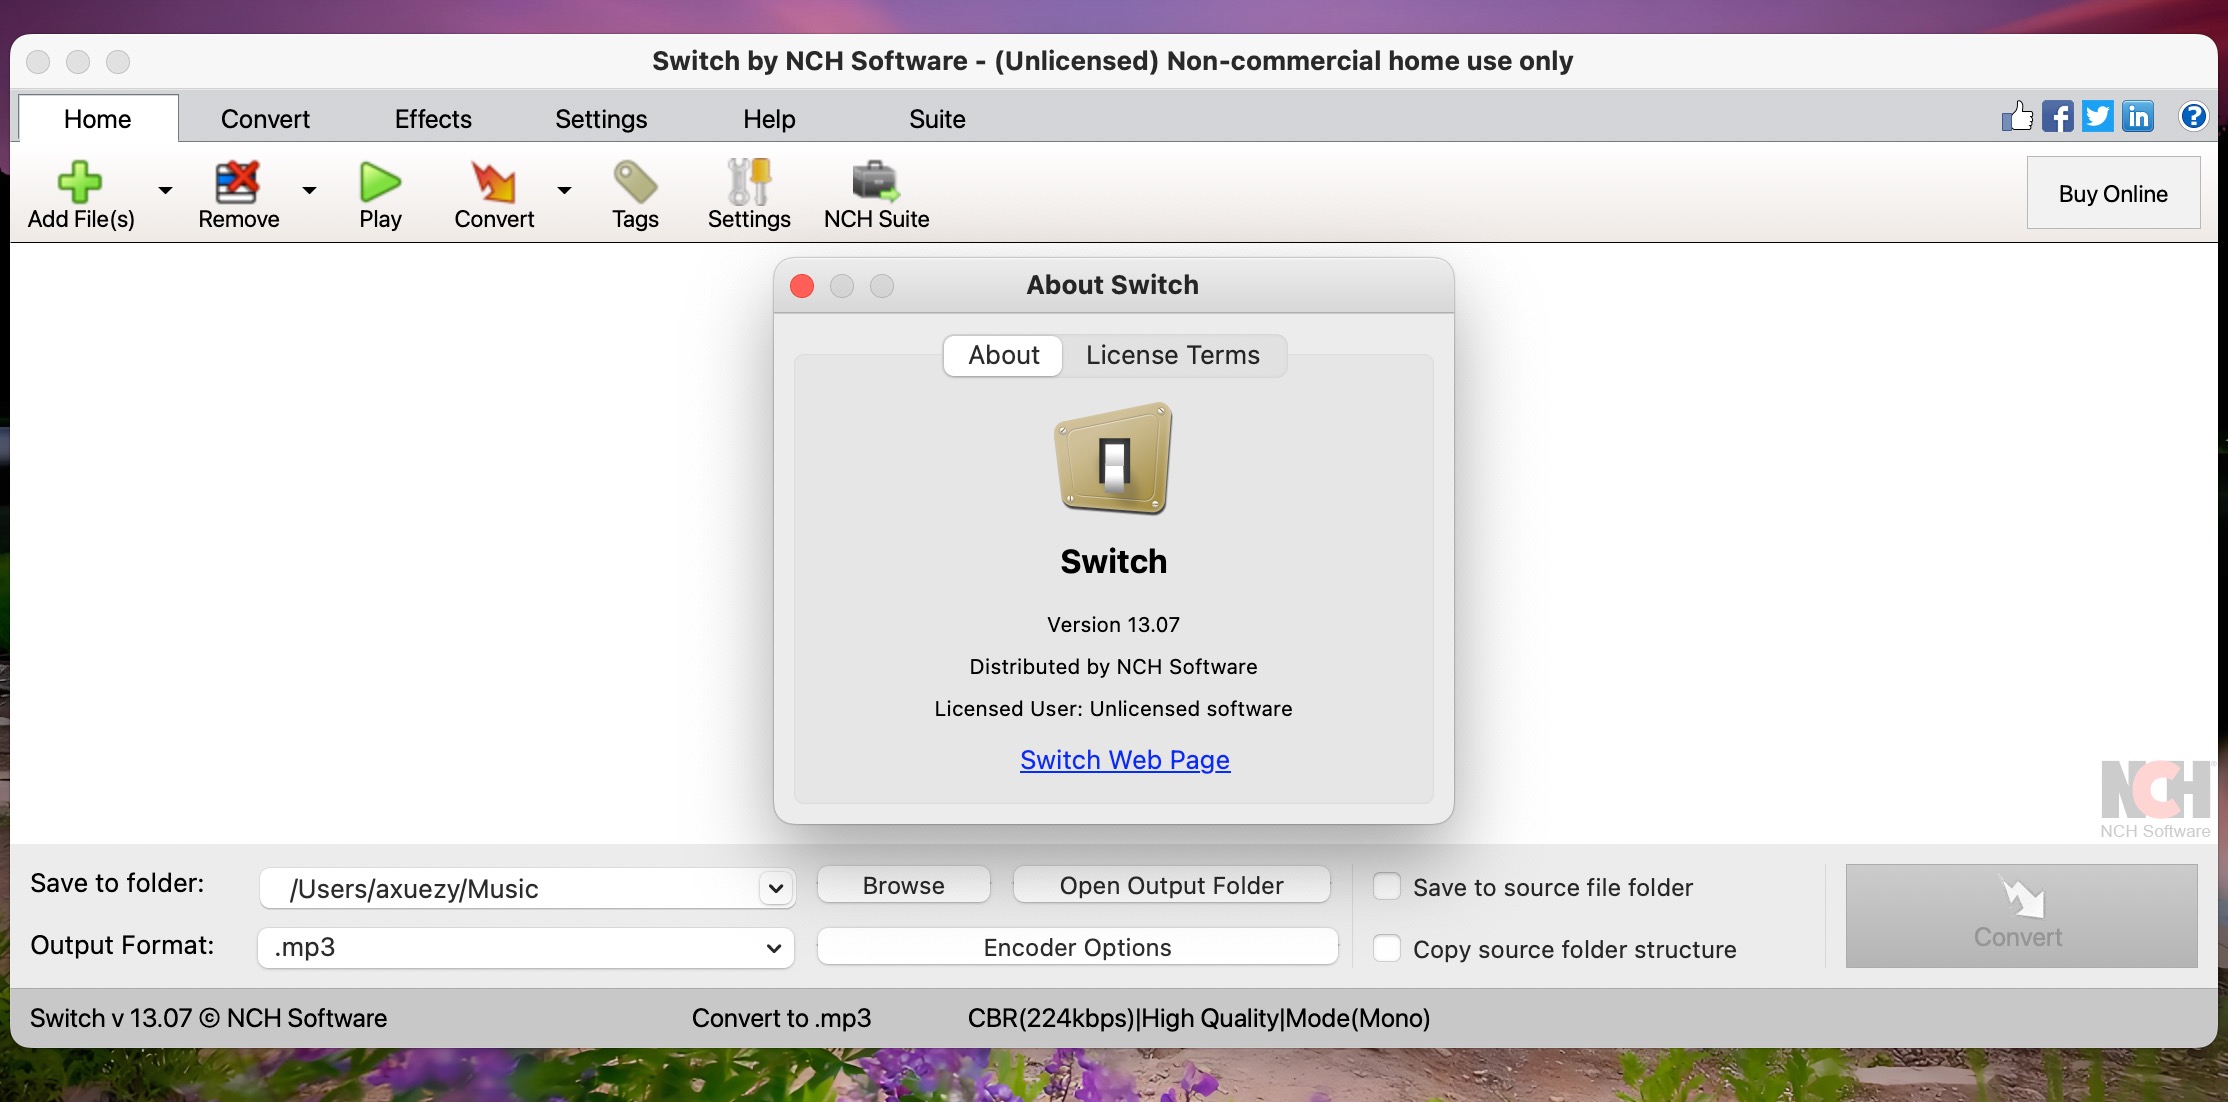Screen dimensions: 2228x1102
Task: Open the Switch Web Page link
Action: coord(1124,760)
